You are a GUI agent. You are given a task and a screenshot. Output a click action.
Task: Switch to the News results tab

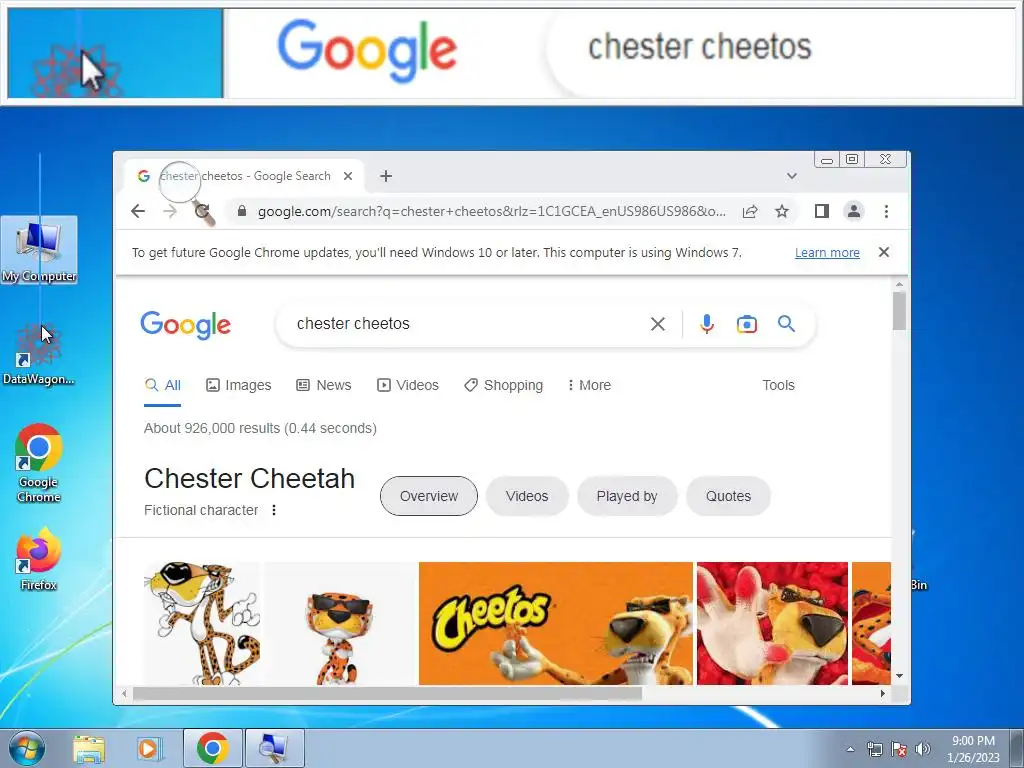tap(324, 385)
